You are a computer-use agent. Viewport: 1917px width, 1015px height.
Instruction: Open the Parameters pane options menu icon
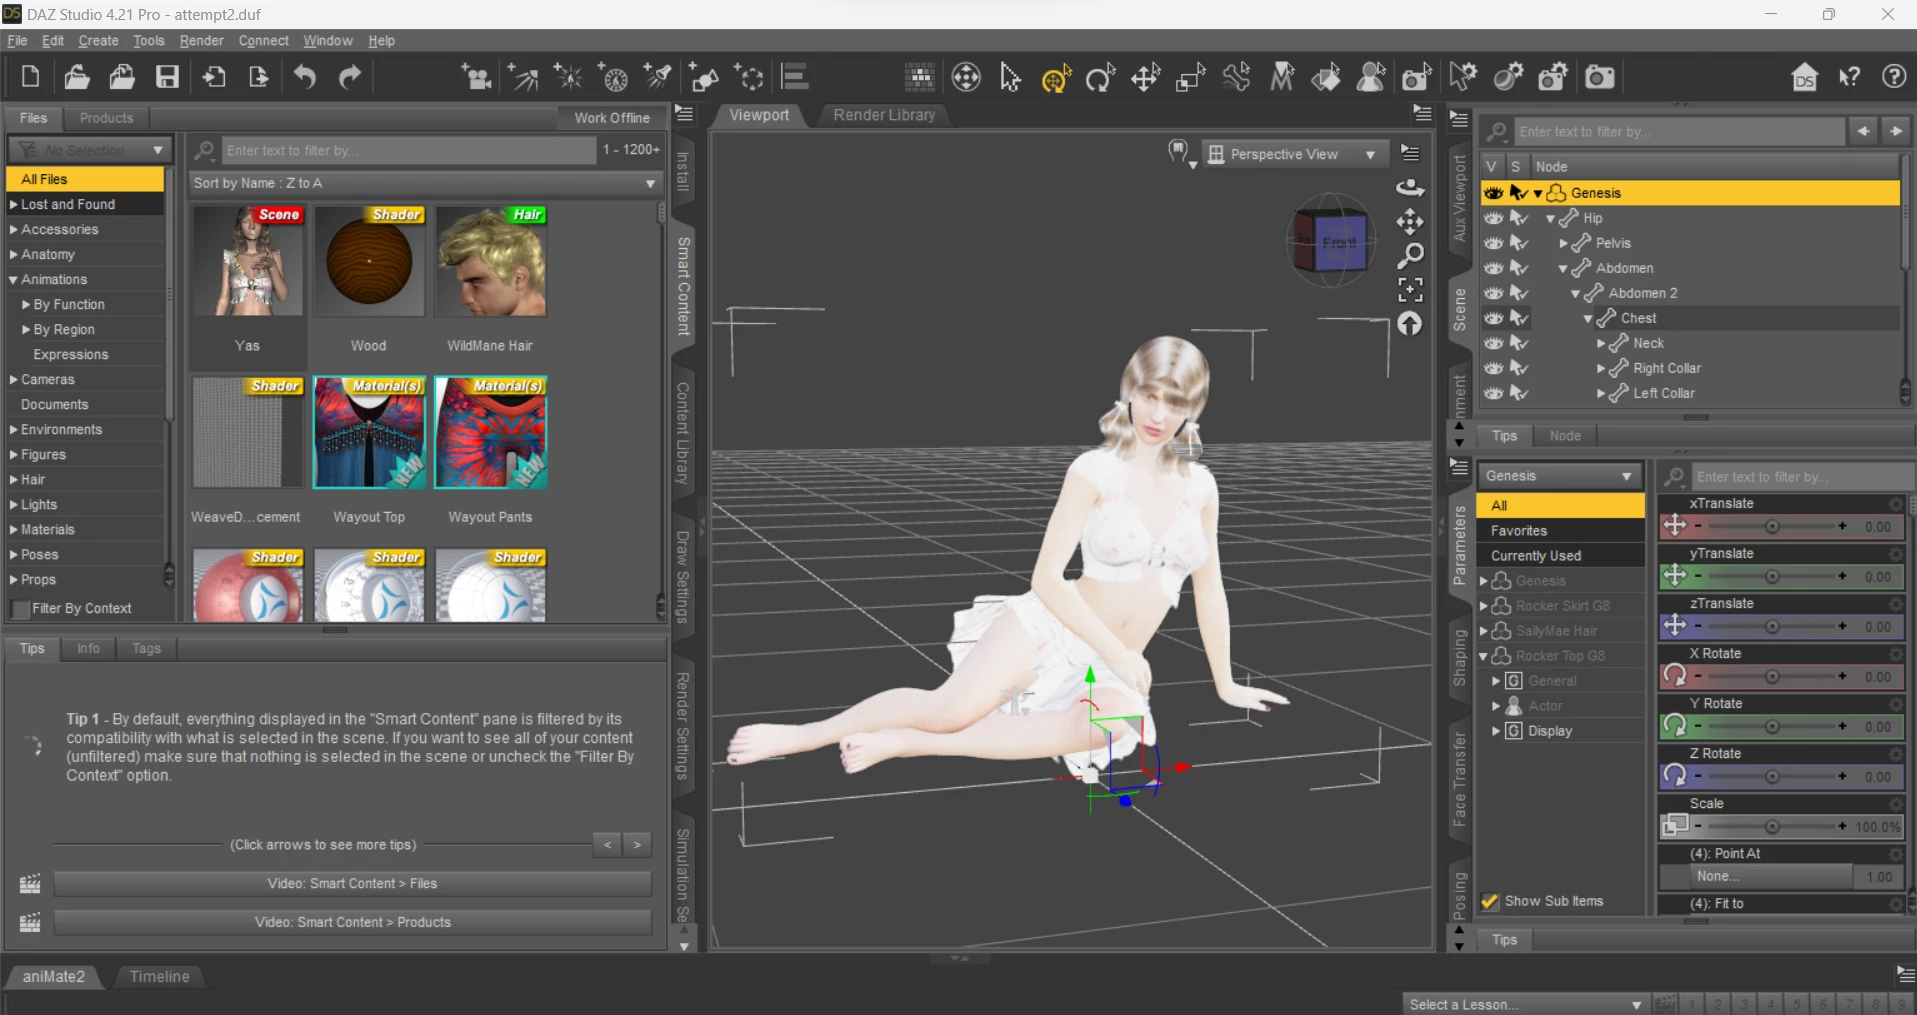[1459, 467]
